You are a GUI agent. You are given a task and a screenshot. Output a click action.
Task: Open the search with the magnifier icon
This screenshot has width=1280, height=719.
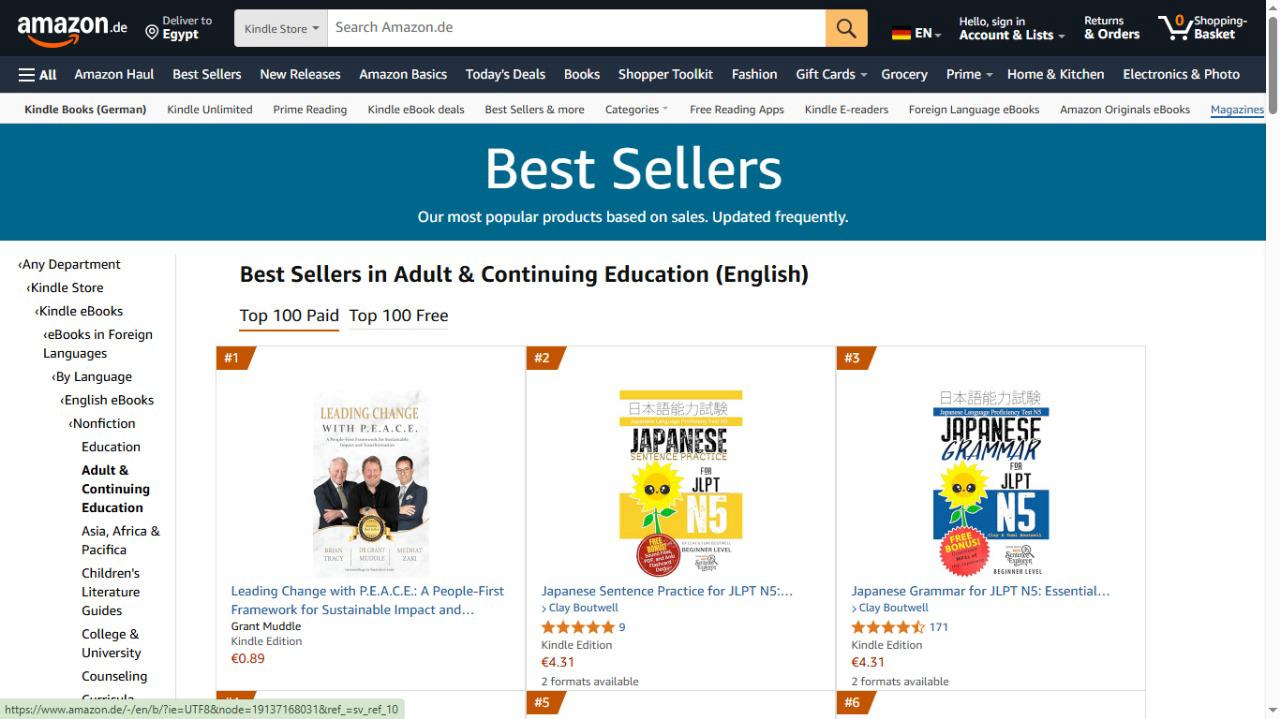click(x=845, y=27)
